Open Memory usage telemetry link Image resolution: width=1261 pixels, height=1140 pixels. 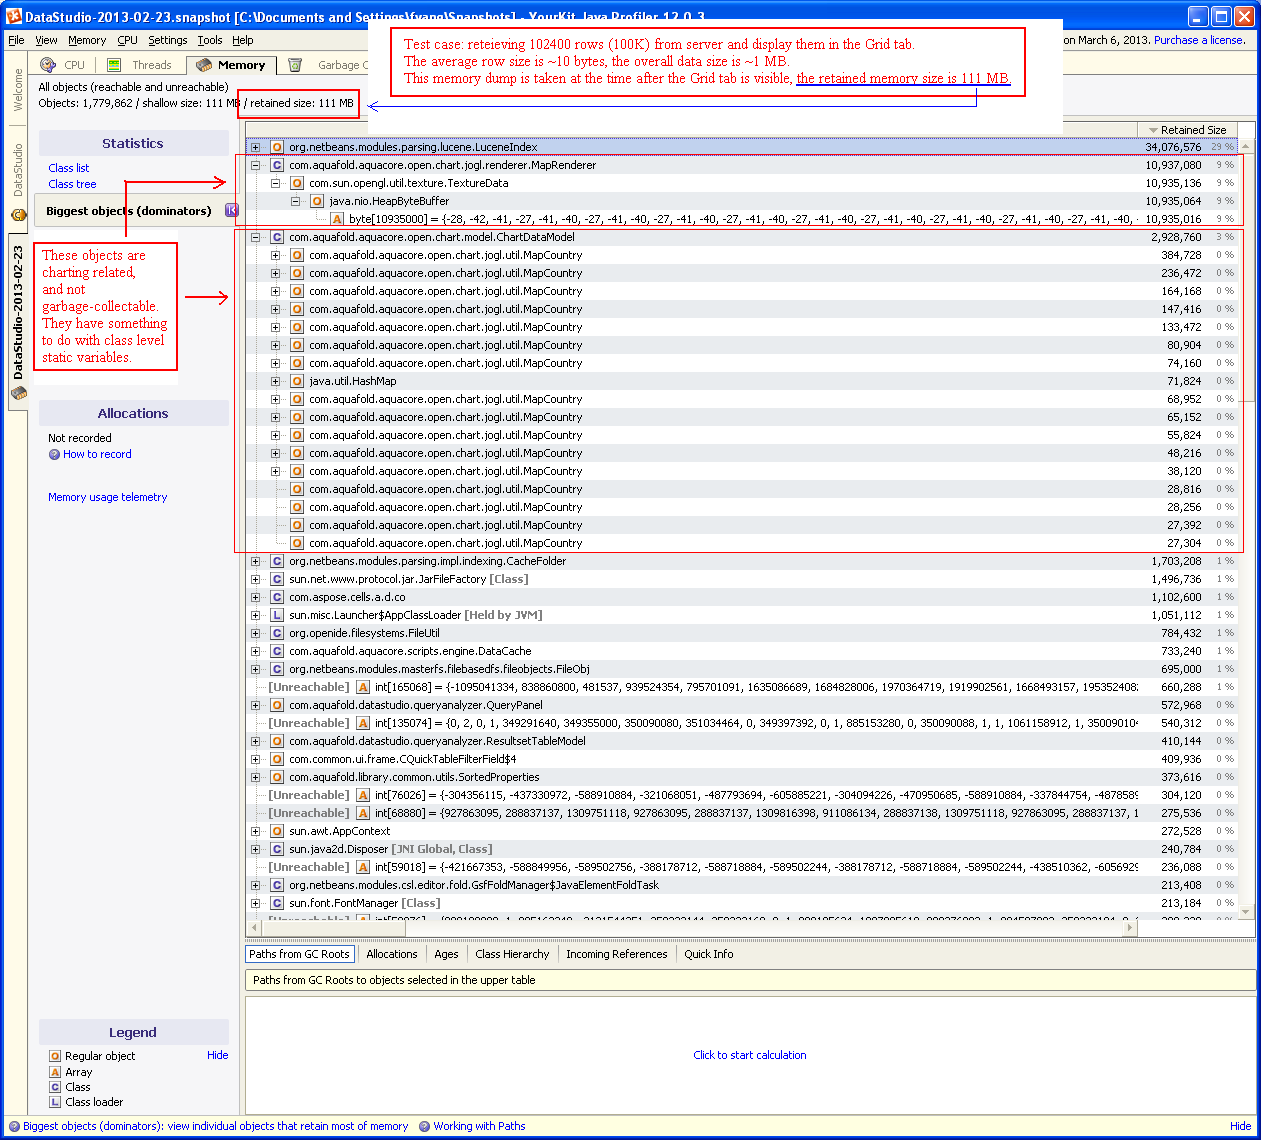point(107,497)
